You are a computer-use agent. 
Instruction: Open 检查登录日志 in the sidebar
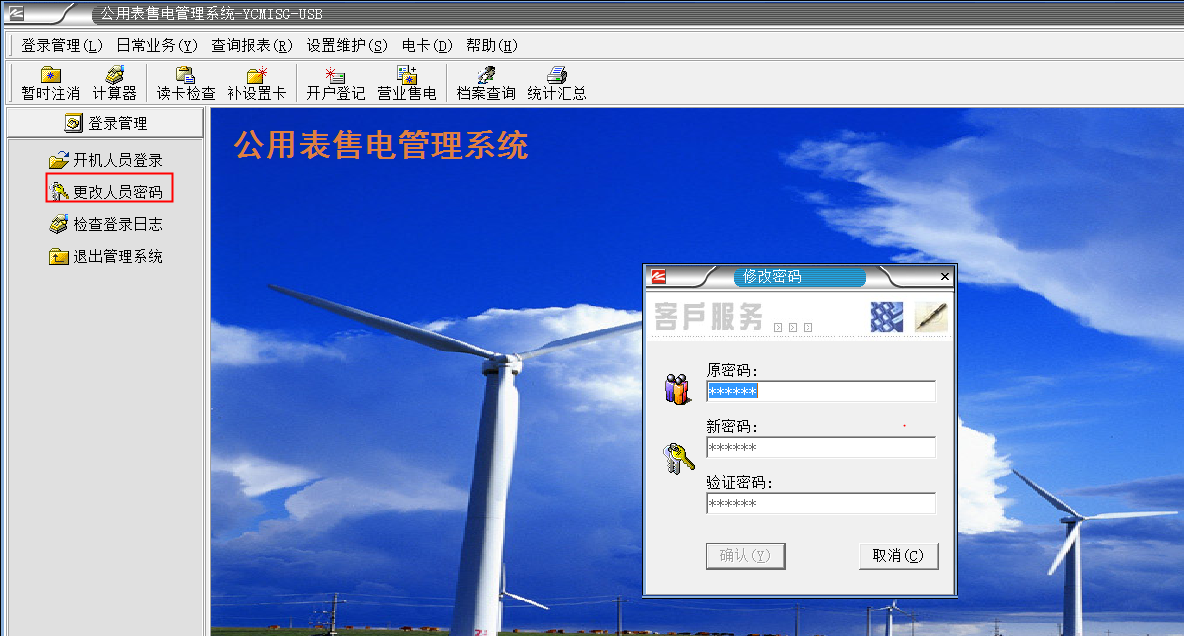tap(106, 224)
